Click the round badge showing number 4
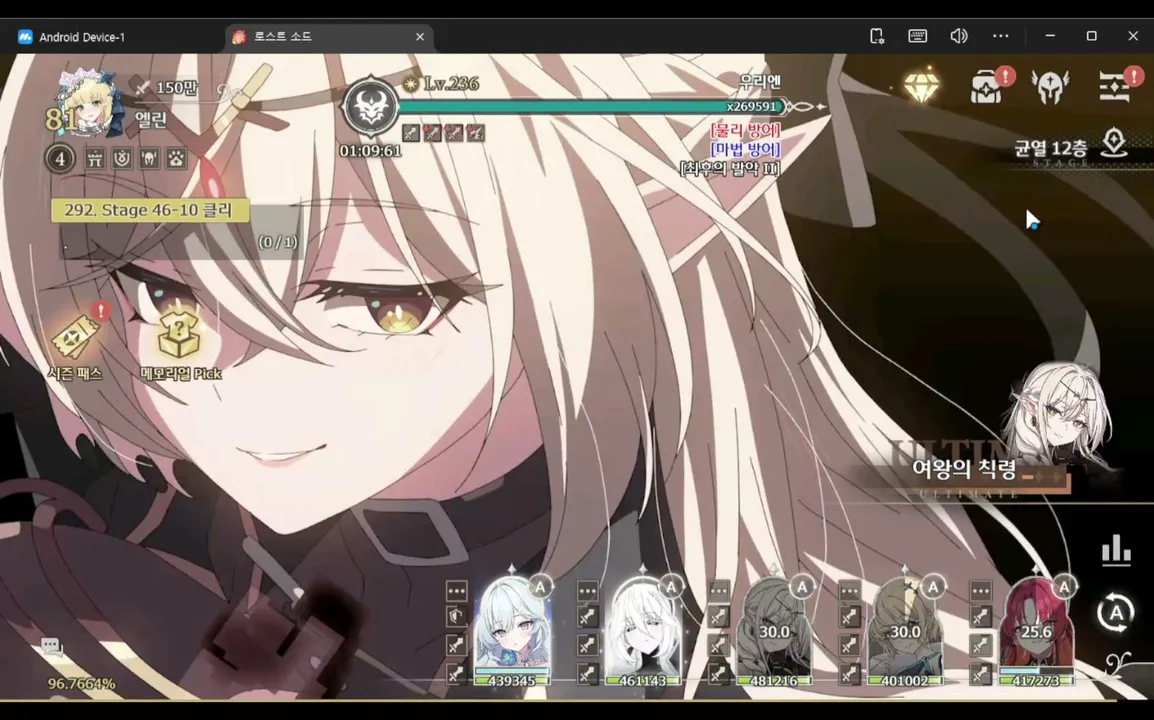Screen dimensions: 1154x720 click(x=60, y=158)
